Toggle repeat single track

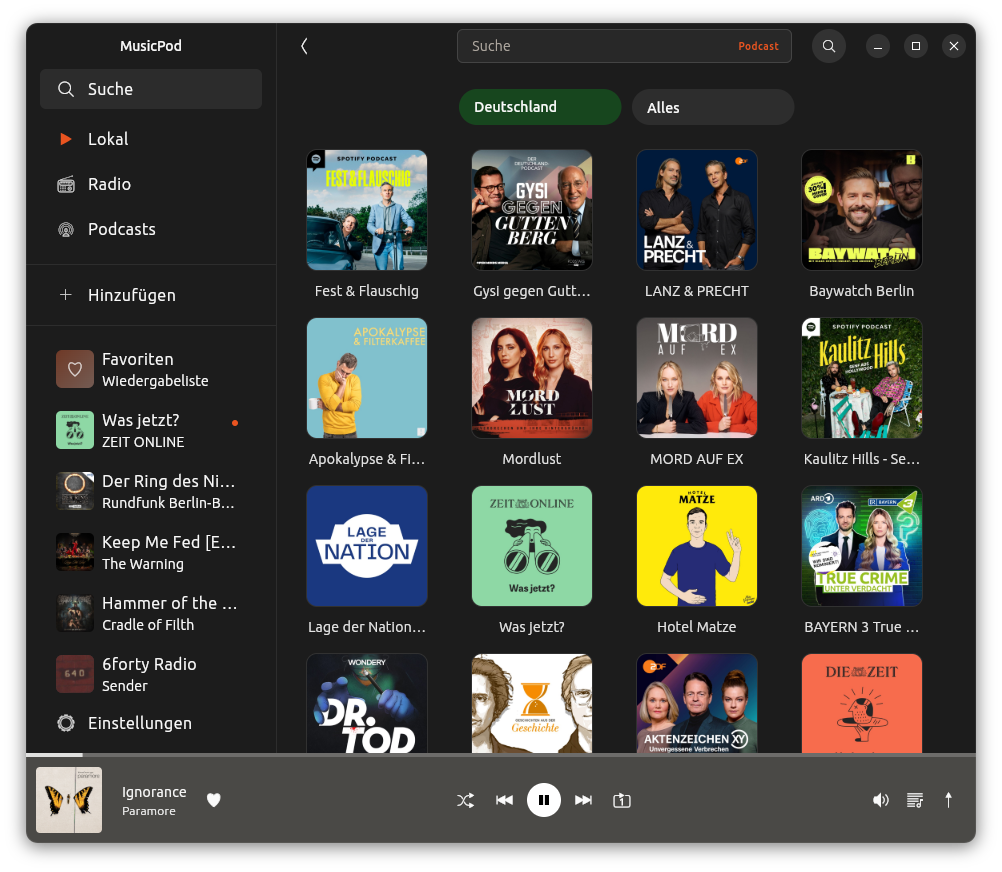[x=622, y=800]
